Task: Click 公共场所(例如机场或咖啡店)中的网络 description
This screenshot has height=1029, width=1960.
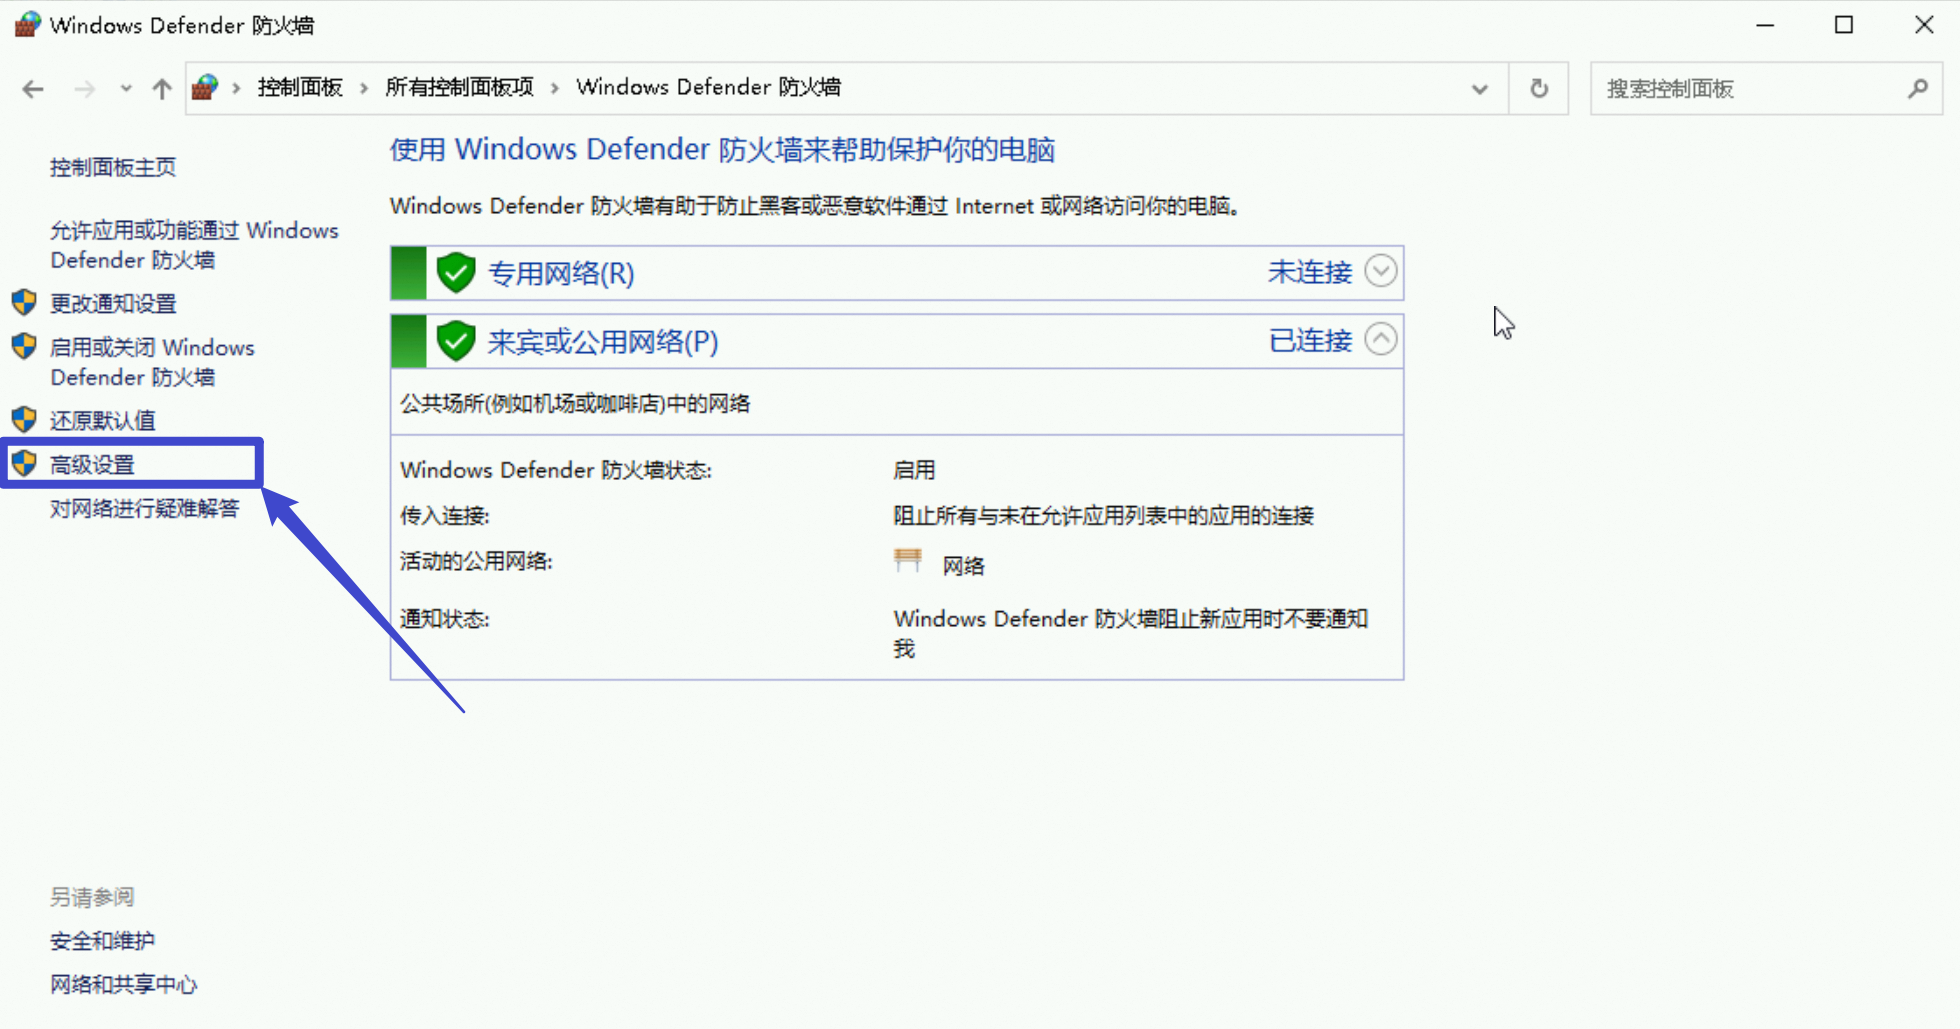Action: [x=575, y=403]
